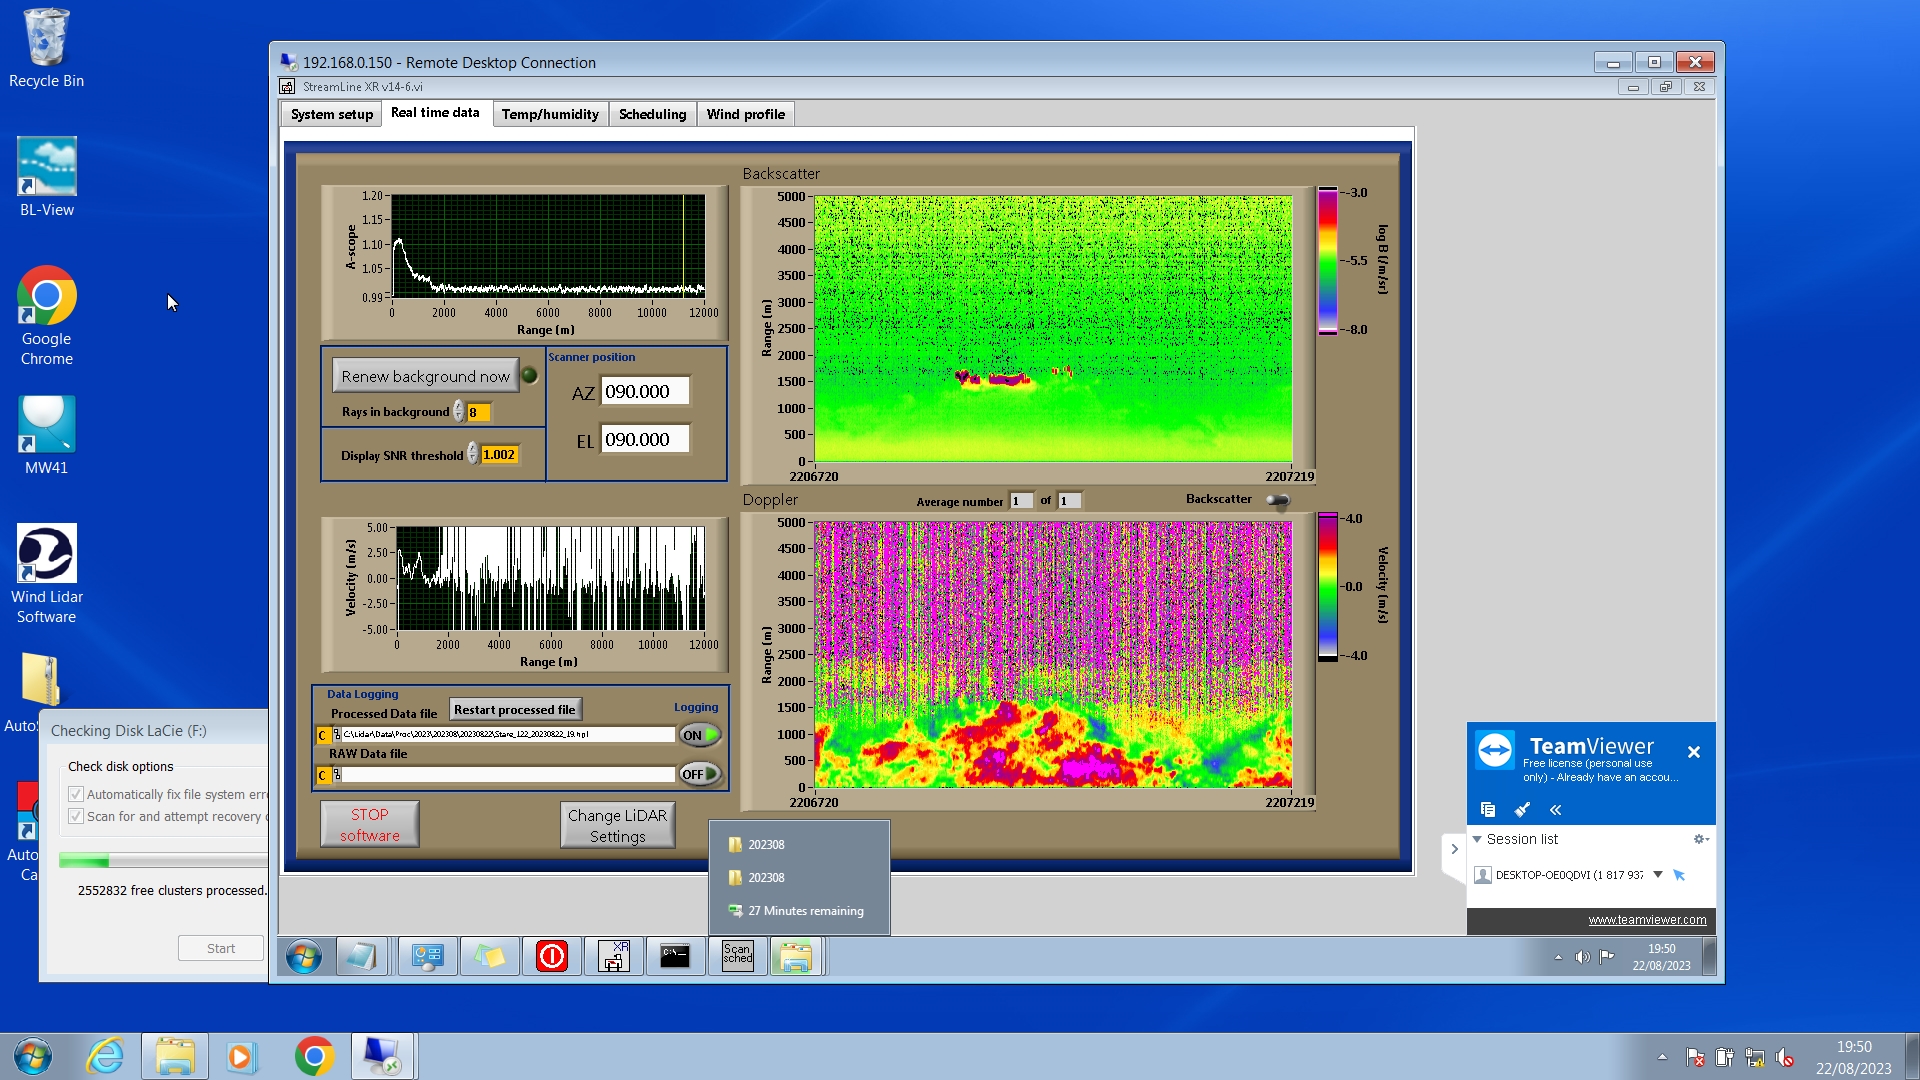
Task: Toggle the processed data Logging ON switch
Action: click(700, 735)
